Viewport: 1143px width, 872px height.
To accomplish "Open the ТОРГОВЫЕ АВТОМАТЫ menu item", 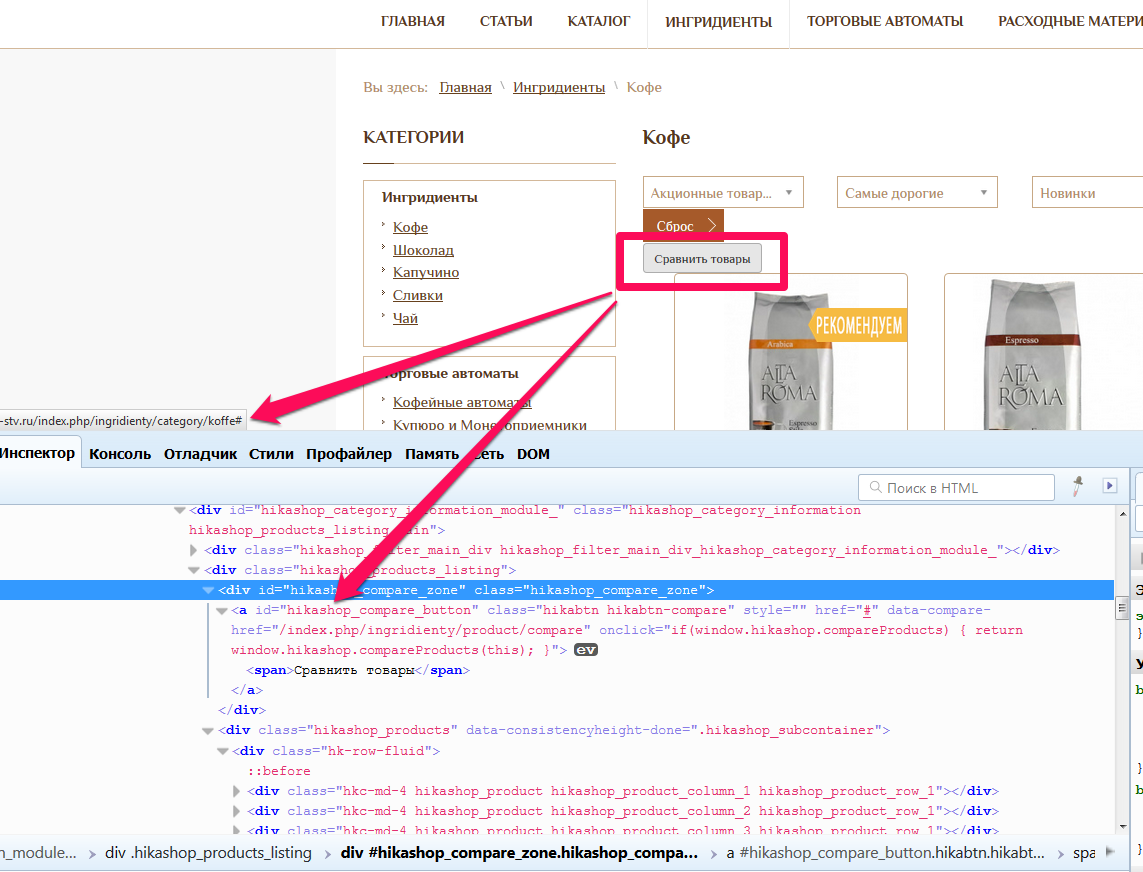I will point(885,21).
